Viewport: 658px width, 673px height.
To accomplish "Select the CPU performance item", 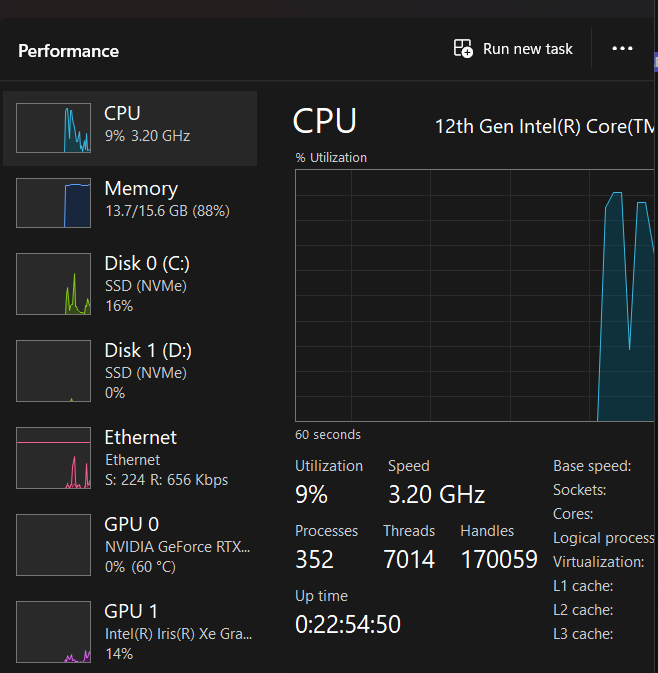I will tap(130, 124).
